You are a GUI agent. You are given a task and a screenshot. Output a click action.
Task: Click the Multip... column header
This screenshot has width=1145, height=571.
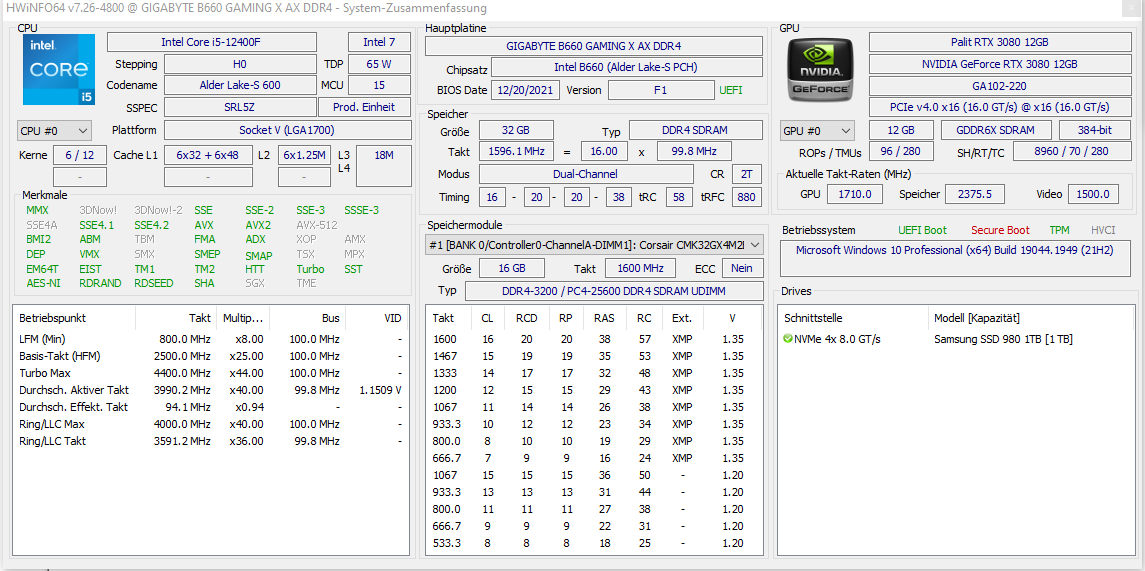[x=243, y=318]
